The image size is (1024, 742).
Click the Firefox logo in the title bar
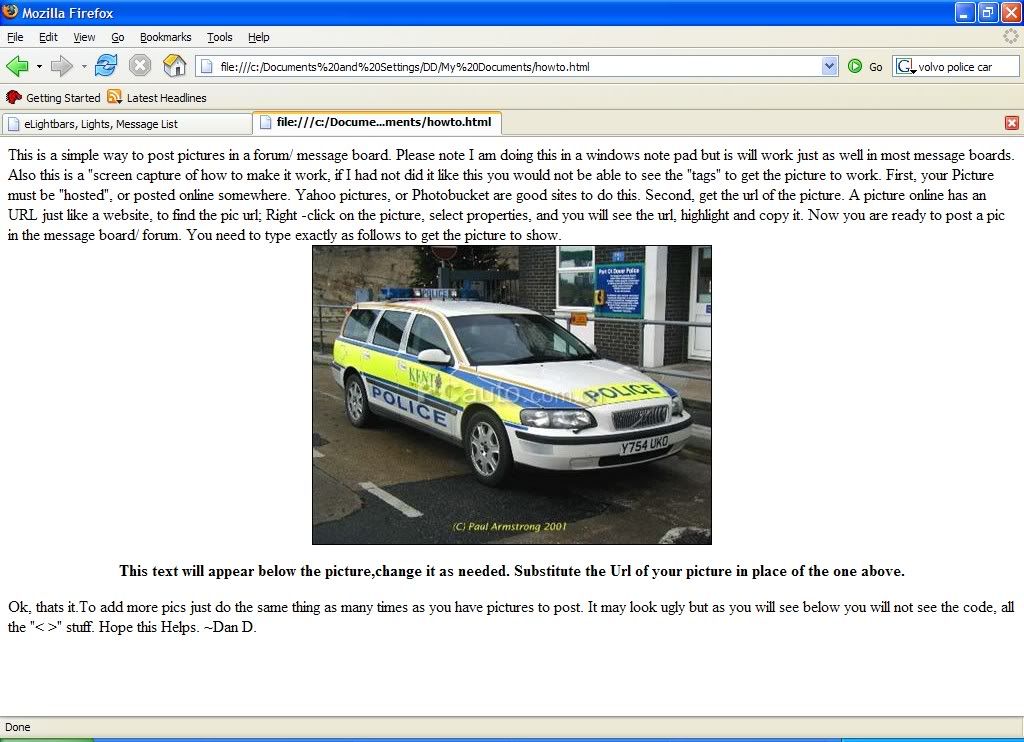coord(10,12)
